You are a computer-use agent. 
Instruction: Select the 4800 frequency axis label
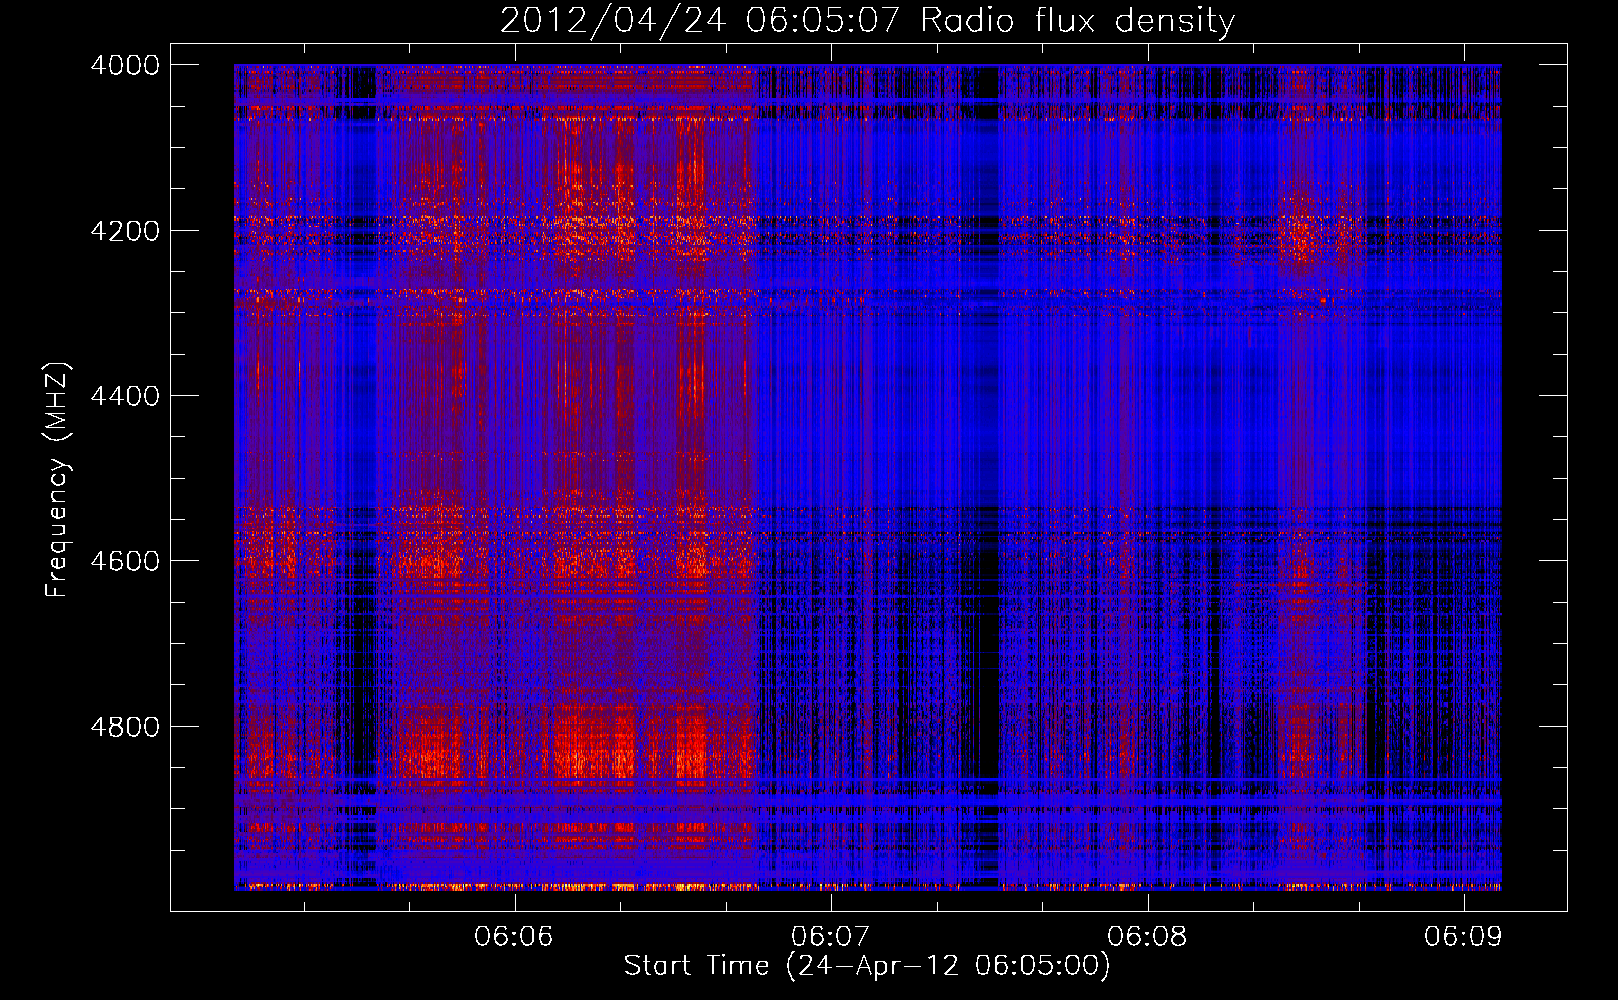[125, 726]
